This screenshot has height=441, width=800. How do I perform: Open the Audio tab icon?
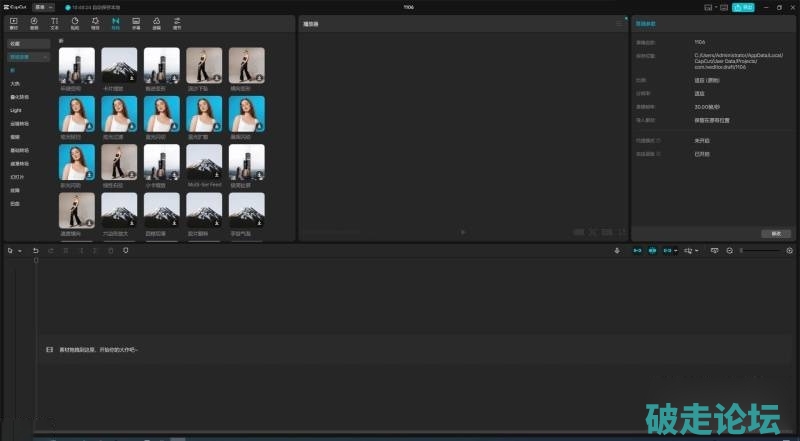coord(34,22)
